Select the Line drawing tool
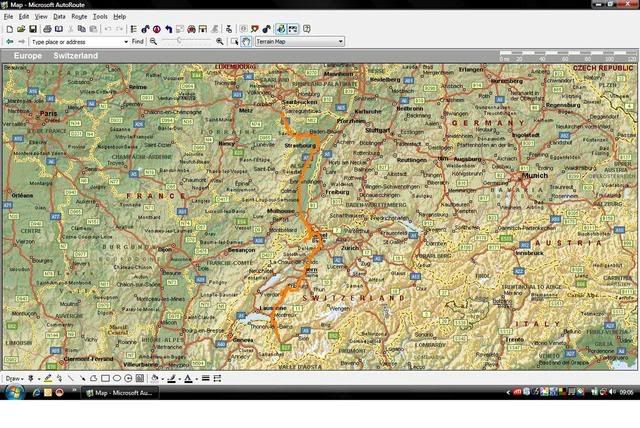 point(71,379)
